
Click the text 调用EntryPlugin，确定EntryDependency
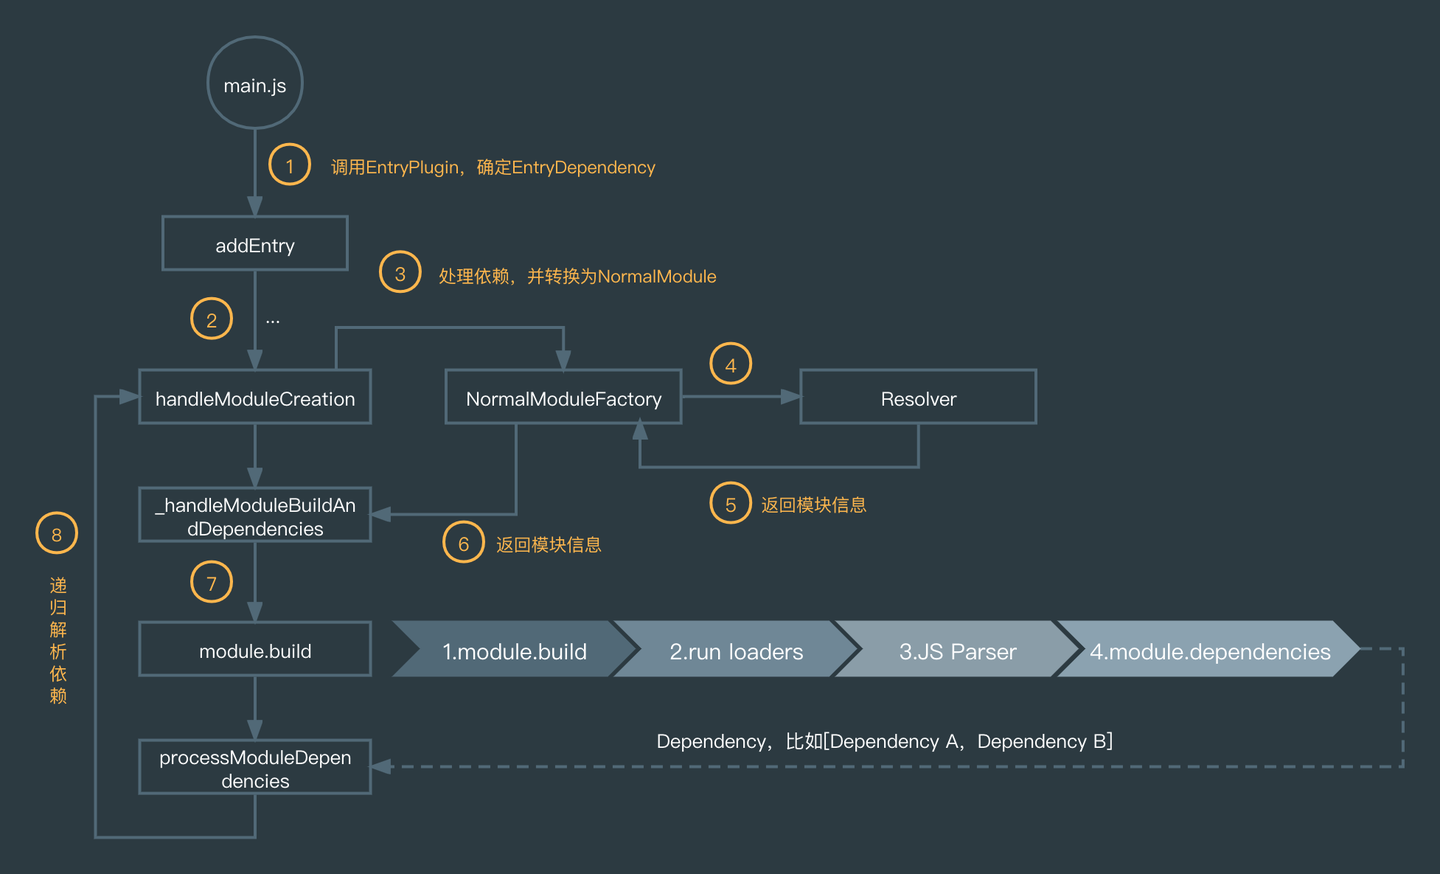coord(493,167)
